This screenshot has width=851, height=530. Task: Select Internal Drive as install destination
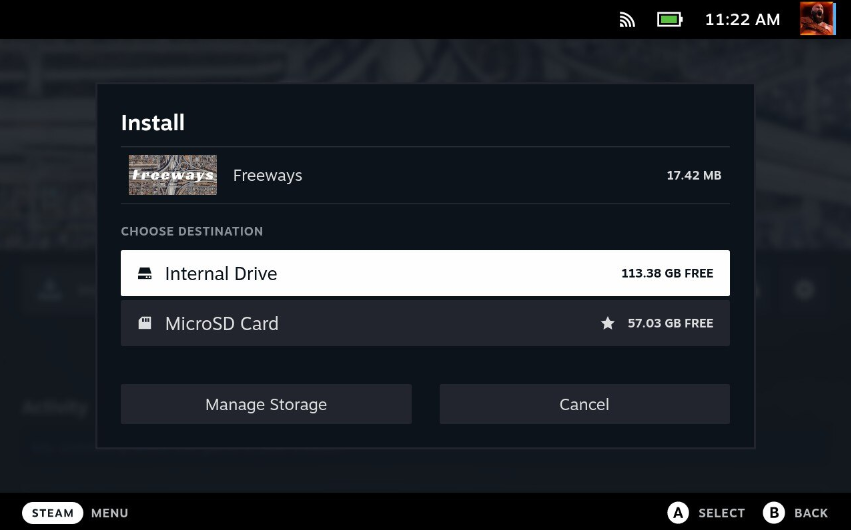[x=425, y=273]
